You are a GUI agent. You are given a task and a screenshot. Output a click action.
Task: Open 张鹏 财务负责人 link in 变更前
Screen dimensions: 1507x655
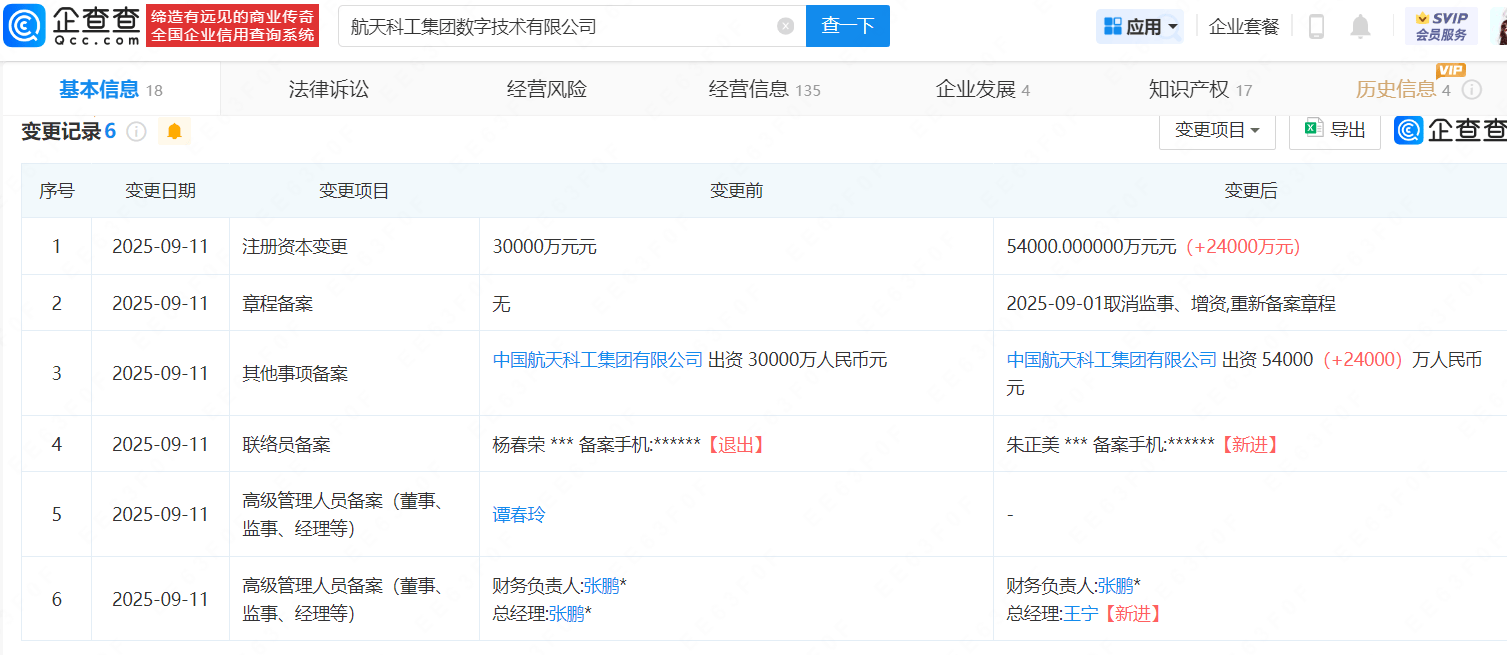[x=601, y=585]
